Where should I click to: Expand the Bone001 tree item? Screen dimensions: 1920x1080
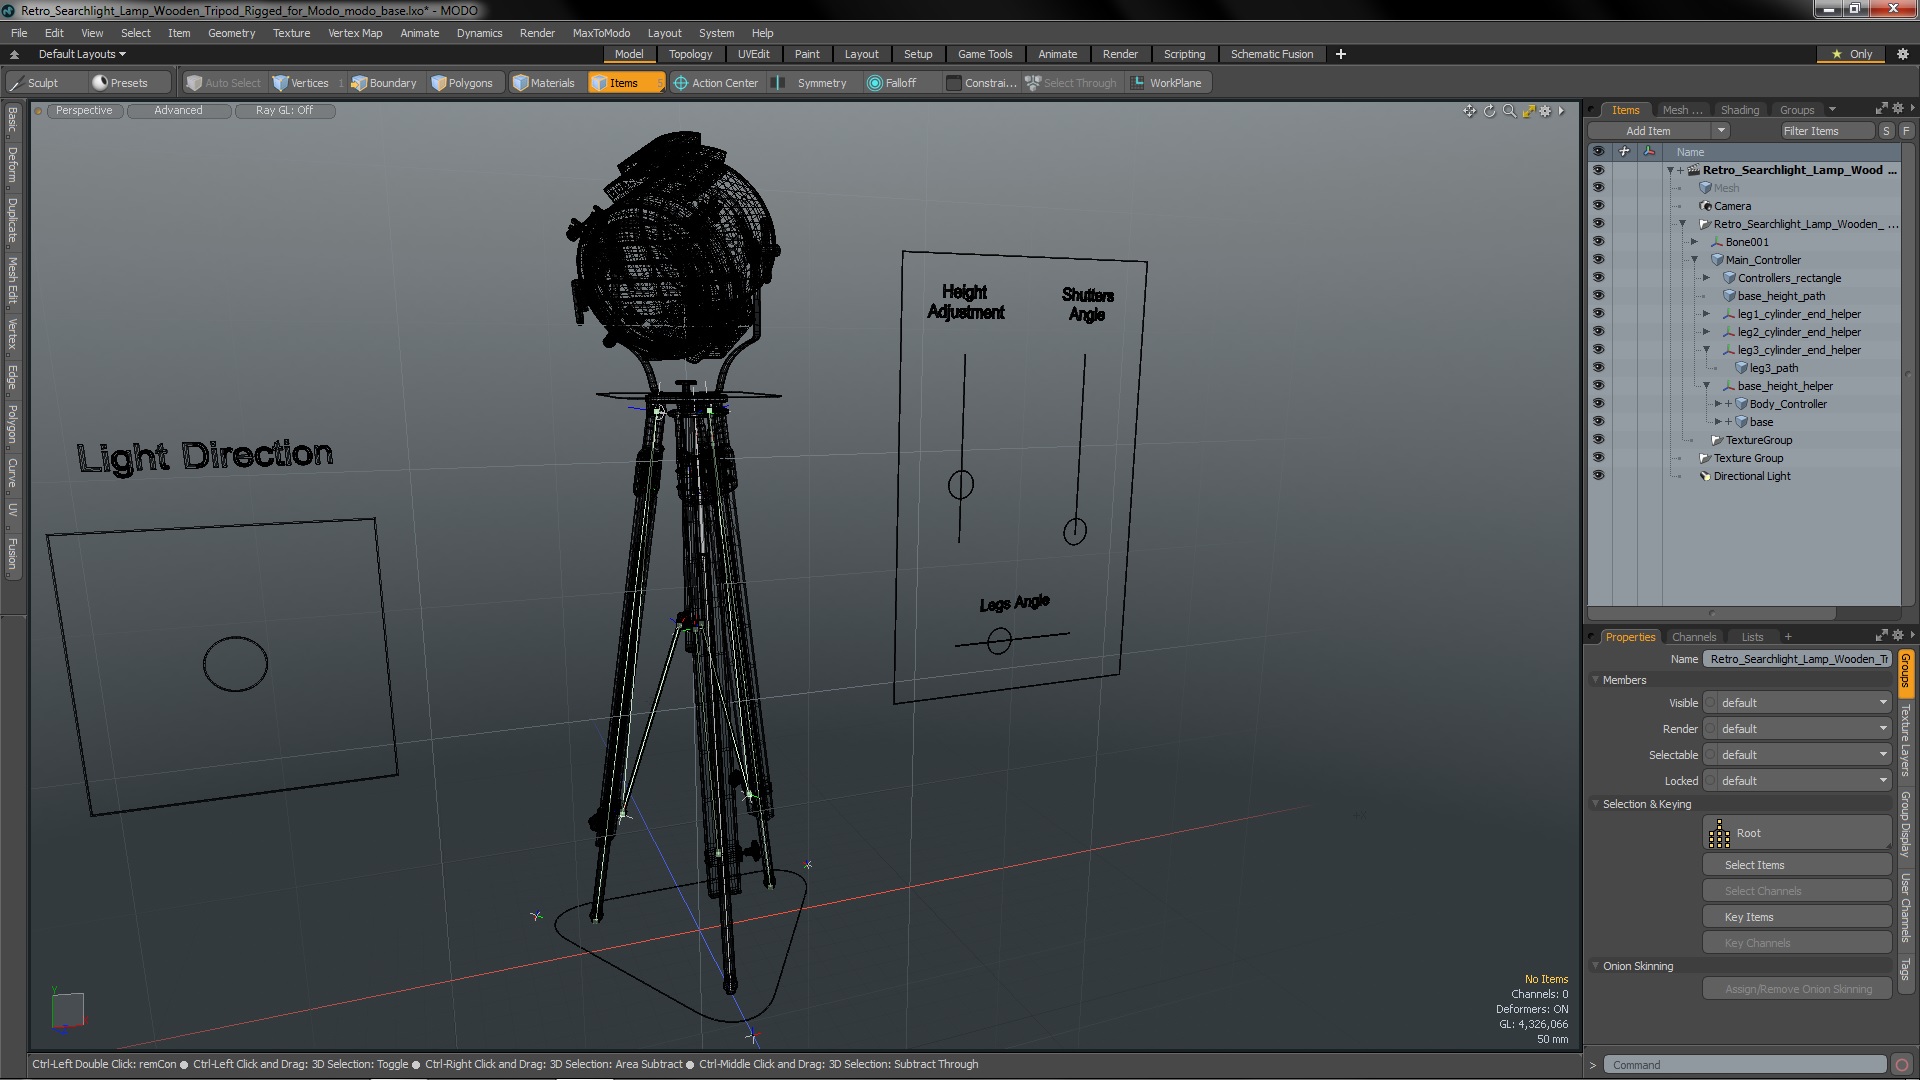tap(1694, 242)
